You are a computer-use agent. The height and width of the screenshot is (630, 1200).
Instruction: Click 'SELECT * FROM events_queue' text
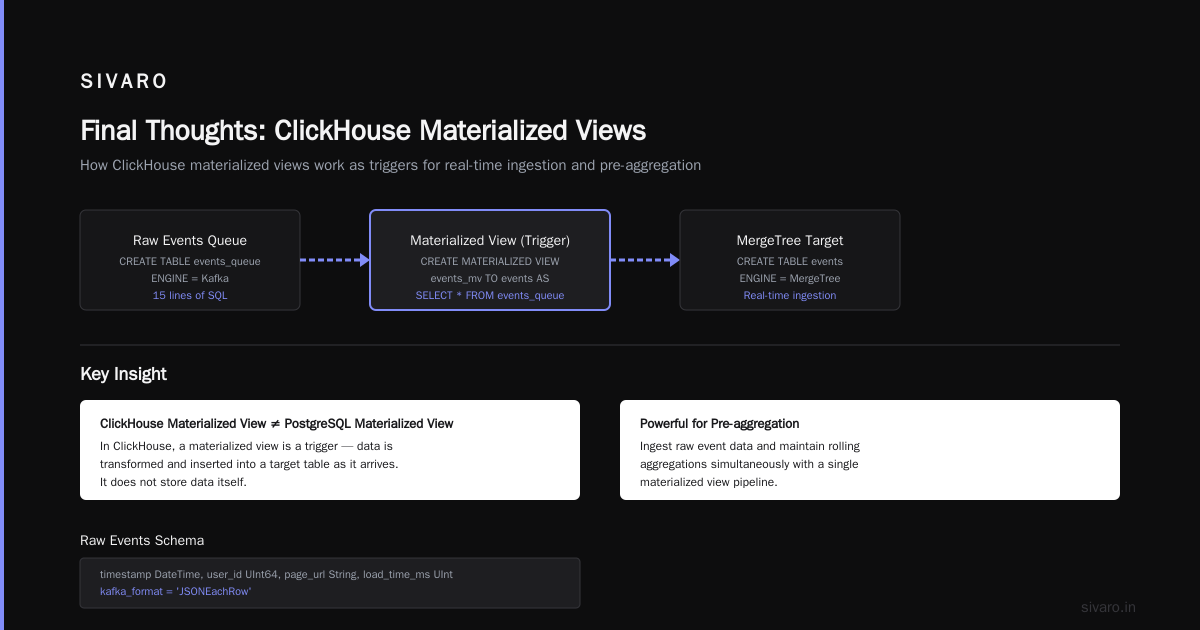click(490, 295)
